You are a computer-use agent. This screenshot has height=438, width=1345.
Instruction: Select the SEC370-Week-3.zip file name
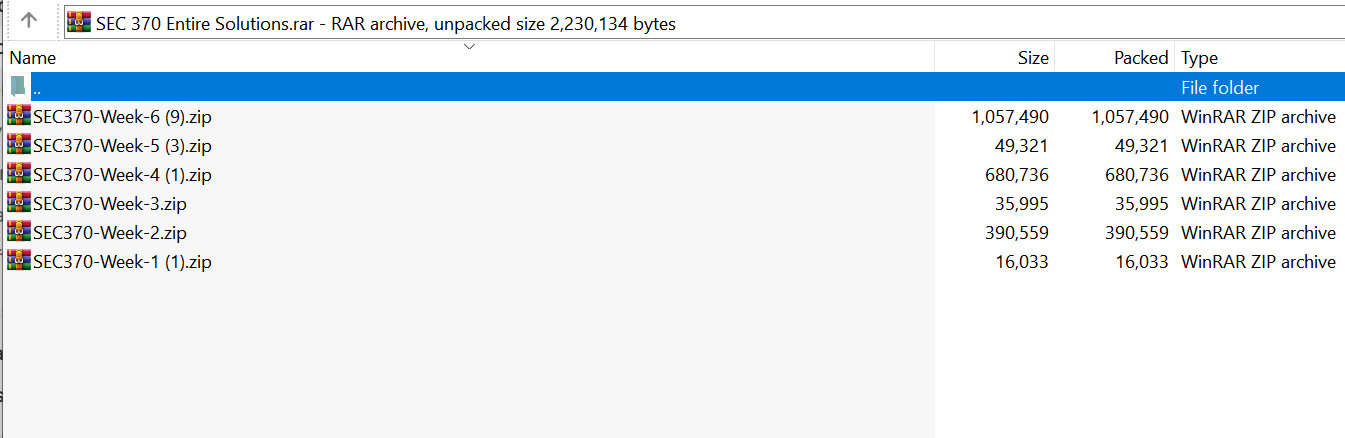click(x=110, y=204)
